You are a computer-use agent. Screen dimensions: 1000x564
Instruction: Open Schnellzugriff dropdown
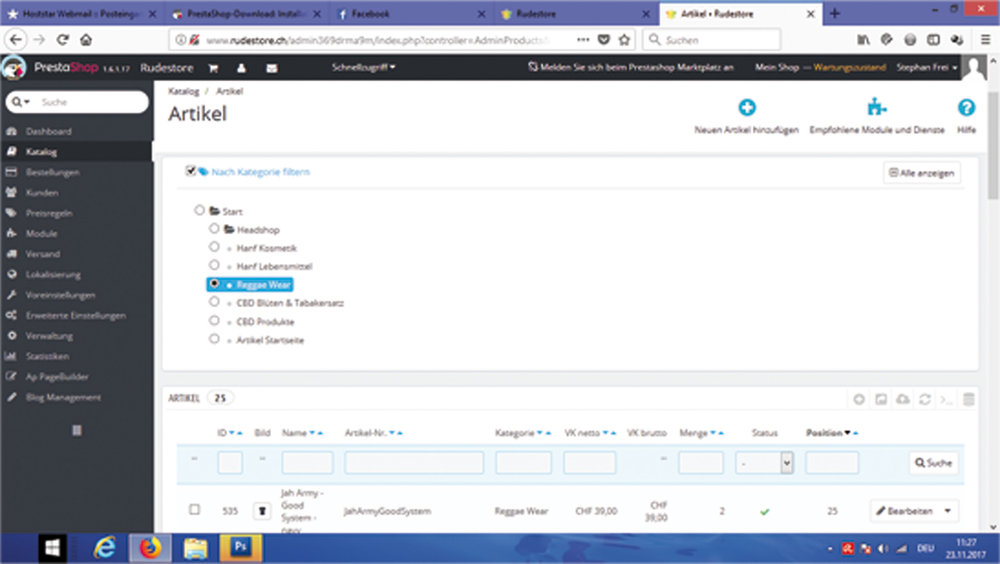click(x=363, y=67)
